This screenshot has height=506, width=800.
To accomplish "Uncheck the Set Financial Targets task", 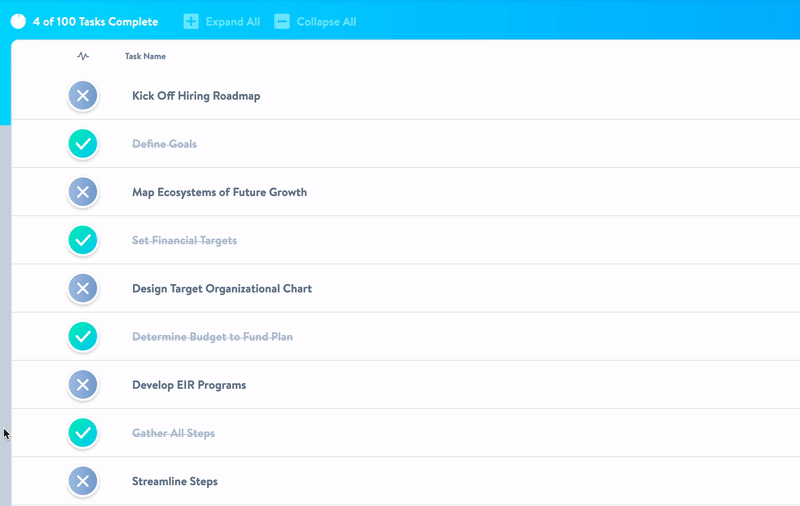I will click(83, 240).
